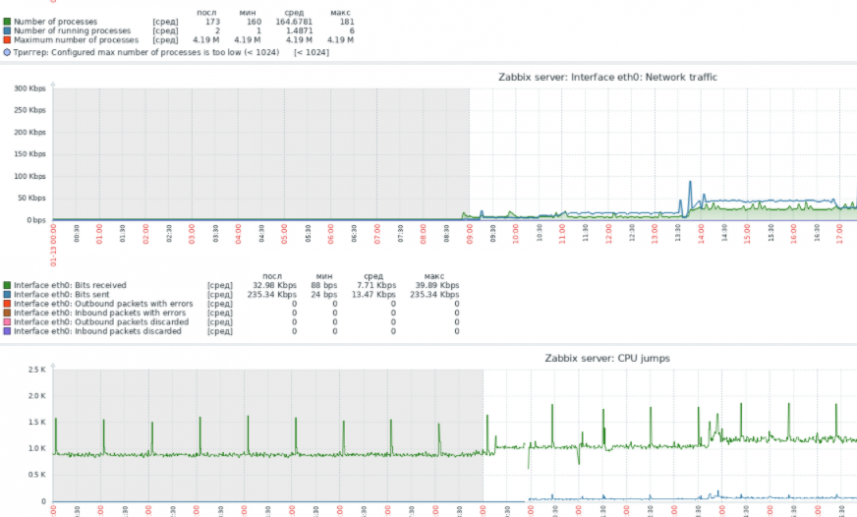This screenshot has width=857, height=517.
Task: Click the green swatch for Bits received
Action: coord(7,285)
